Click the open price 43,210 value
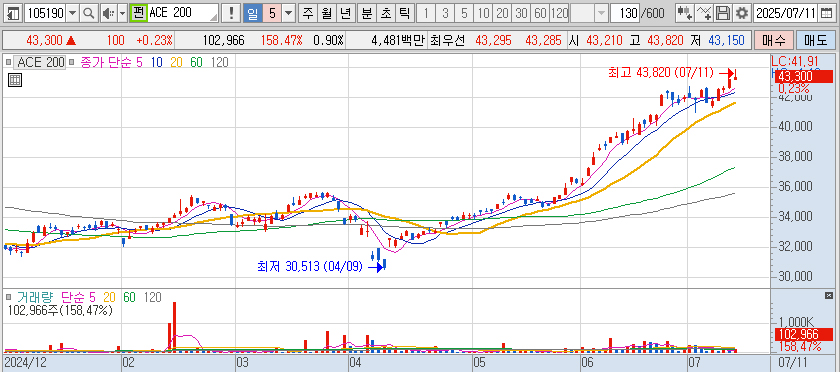Viewport: 840px width, 372px height. (x=605, y=40)
